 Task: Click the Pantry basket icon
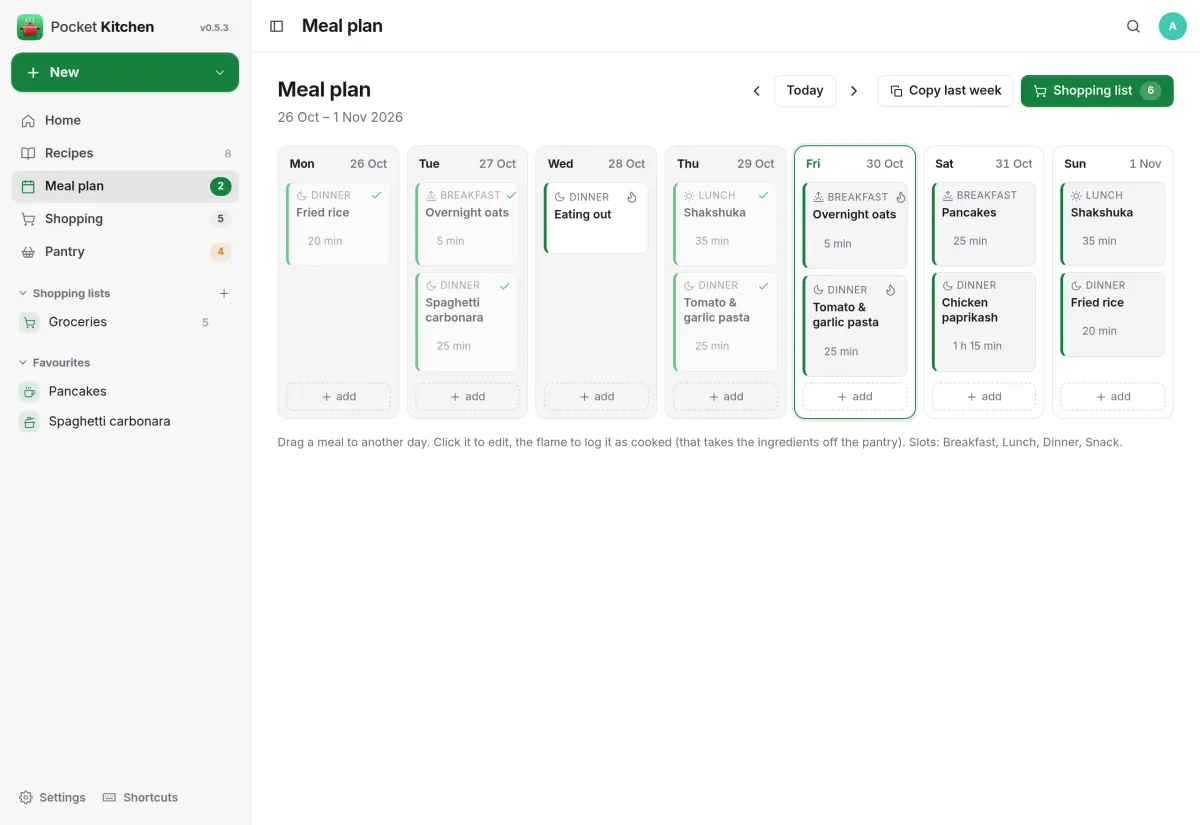point(28,252)
